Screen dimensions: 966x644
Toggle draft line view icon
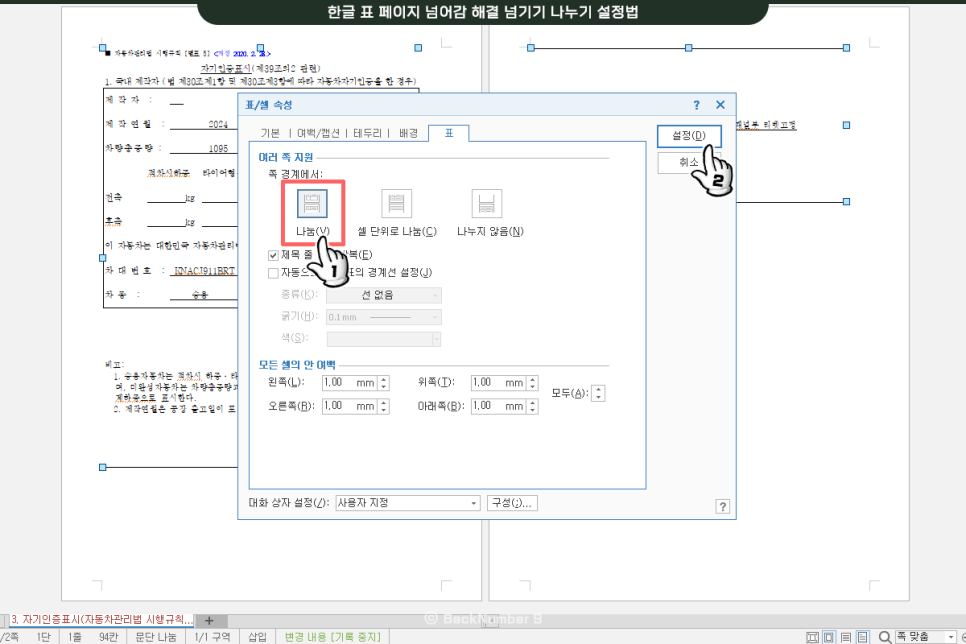[x=846, y=637]
